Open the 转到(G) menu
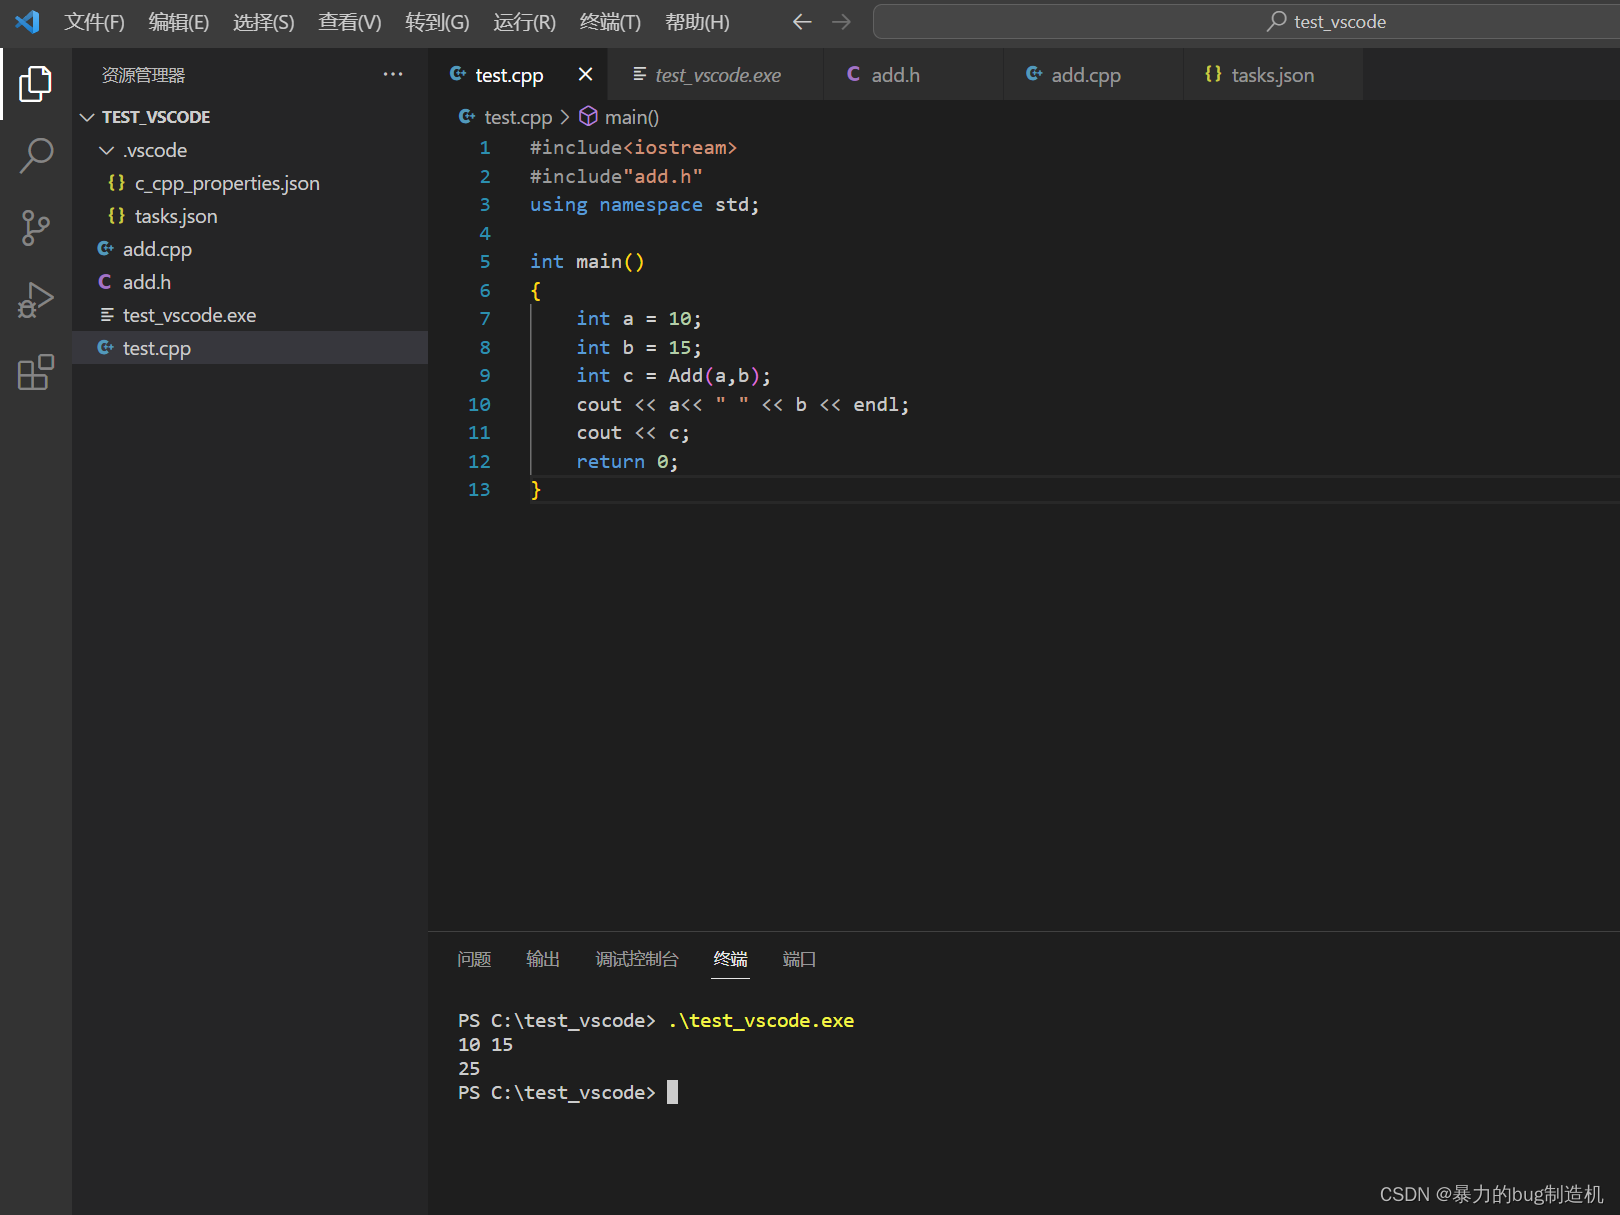 437,22
